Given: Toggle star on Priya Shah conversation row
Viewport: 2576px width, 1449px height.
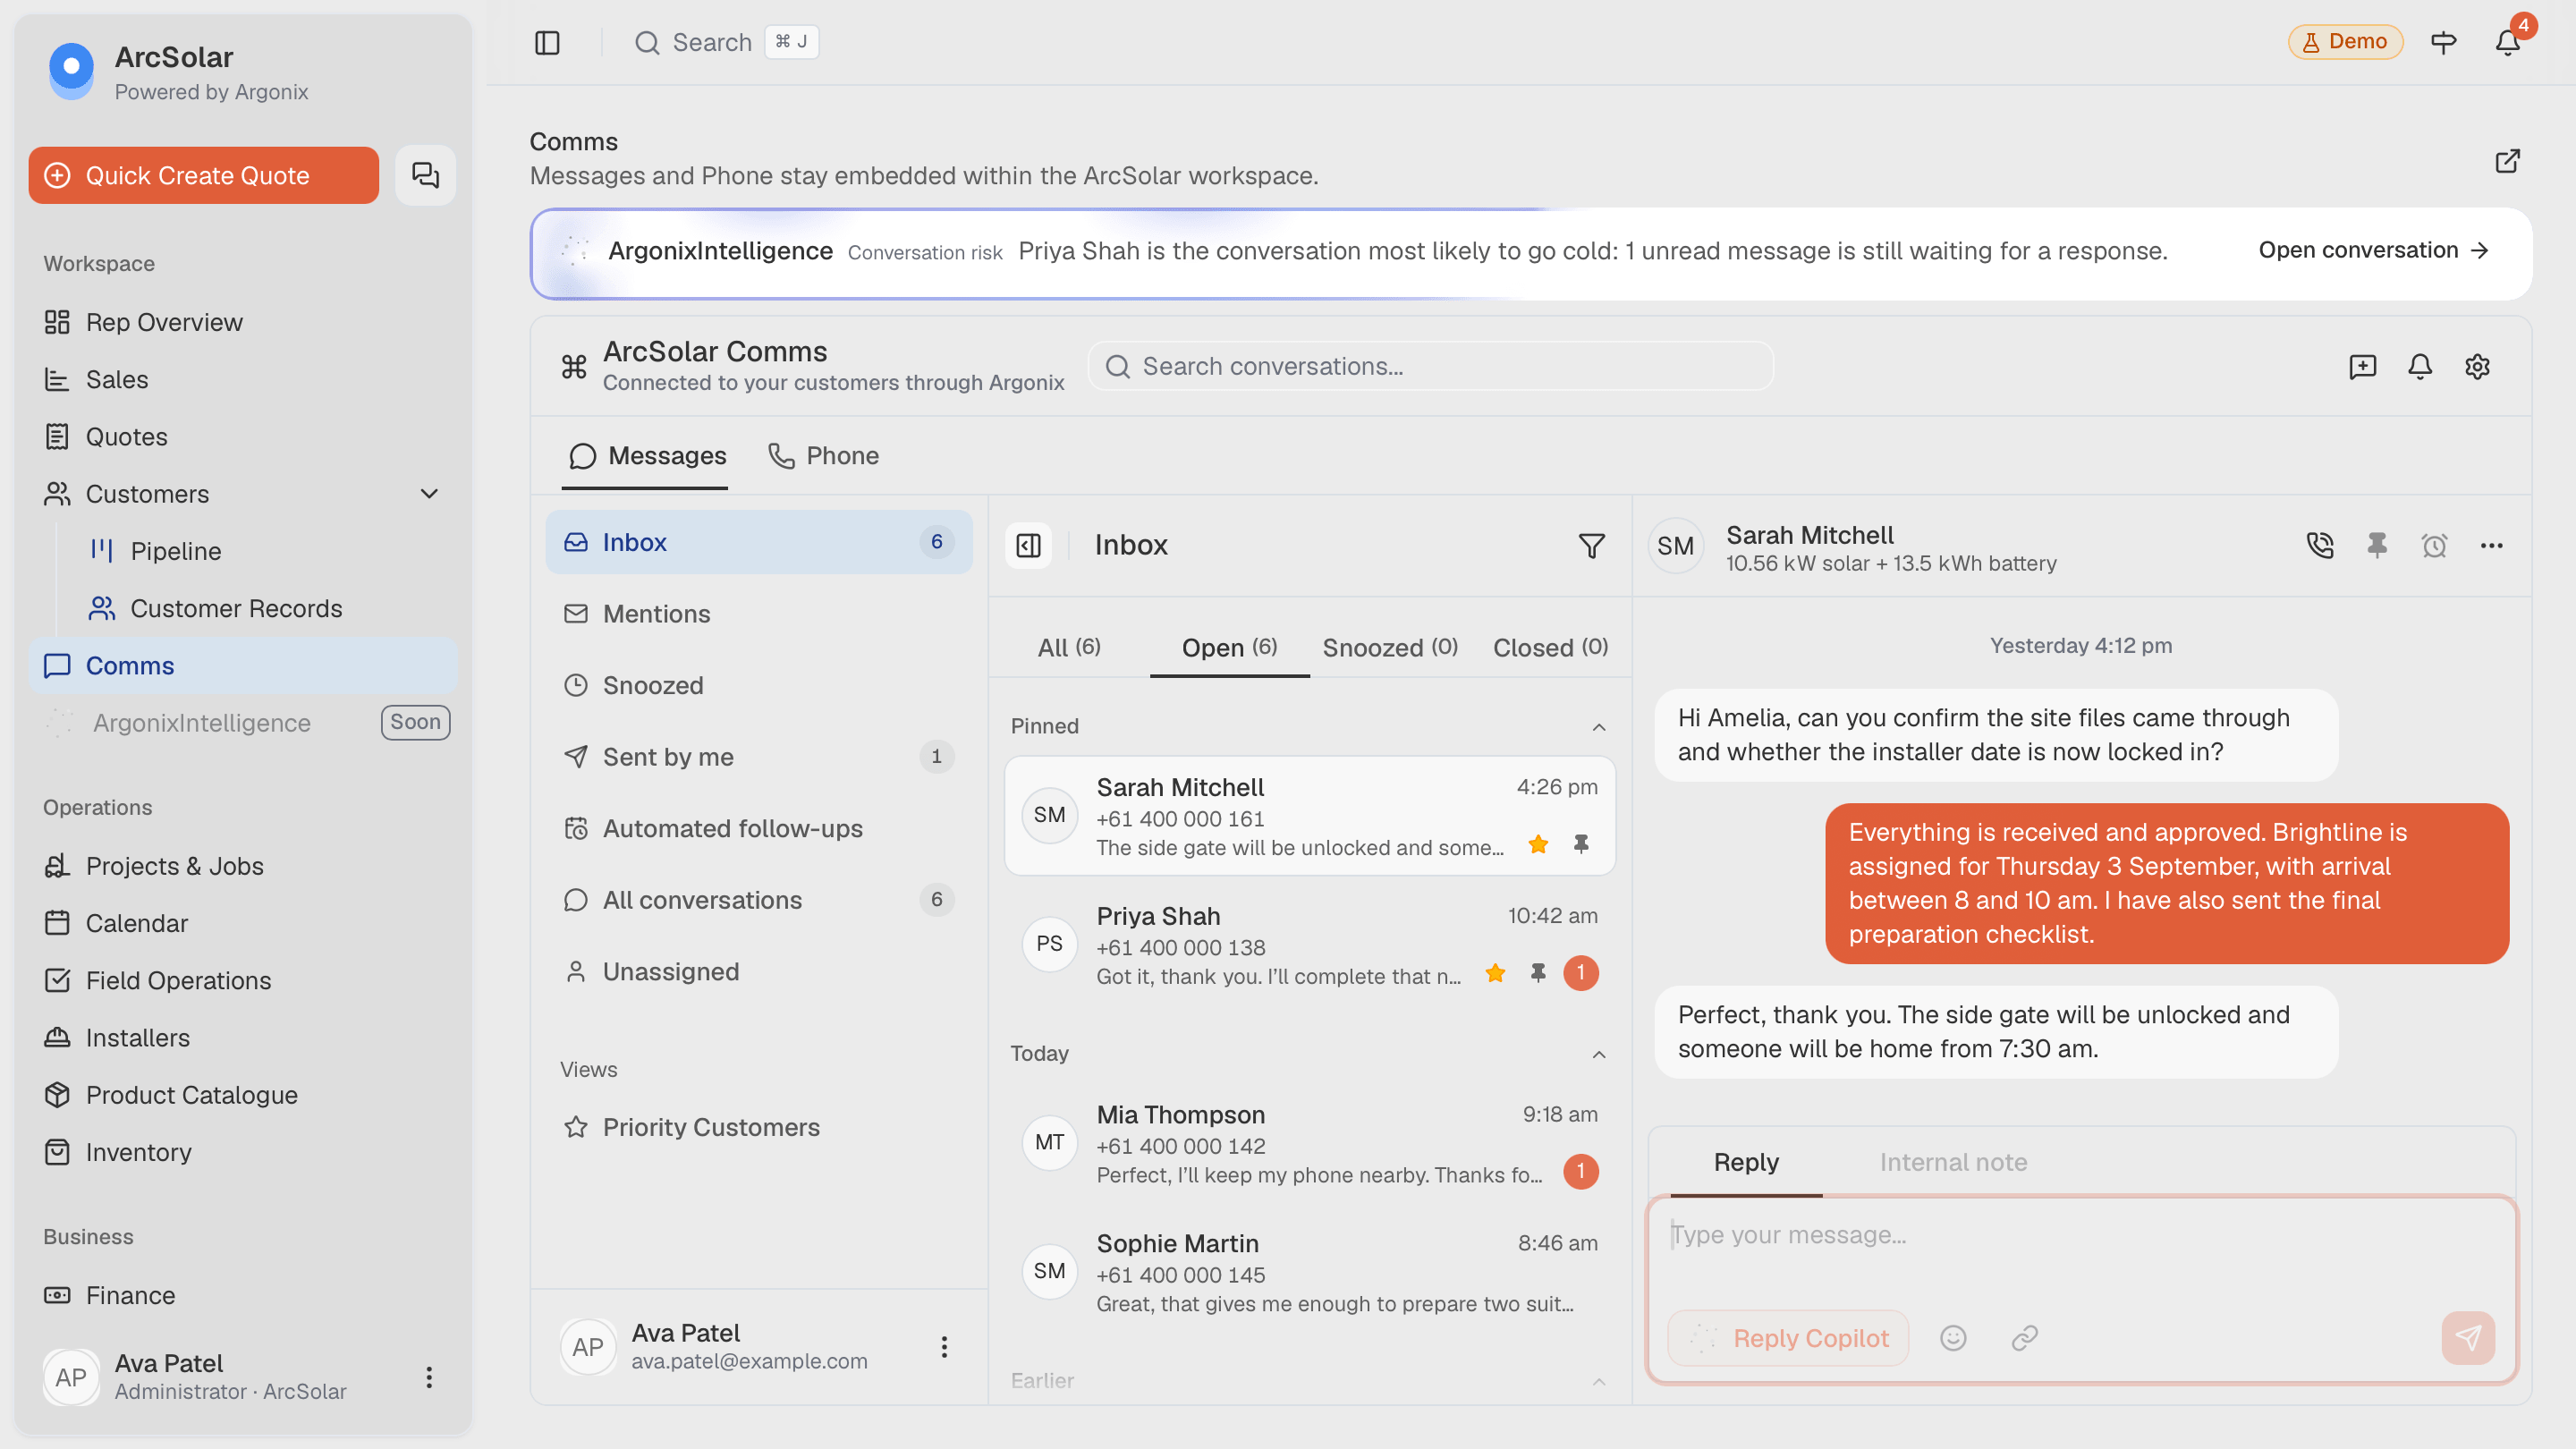Looking at the screenshot, I should (x=1495, y=973).
